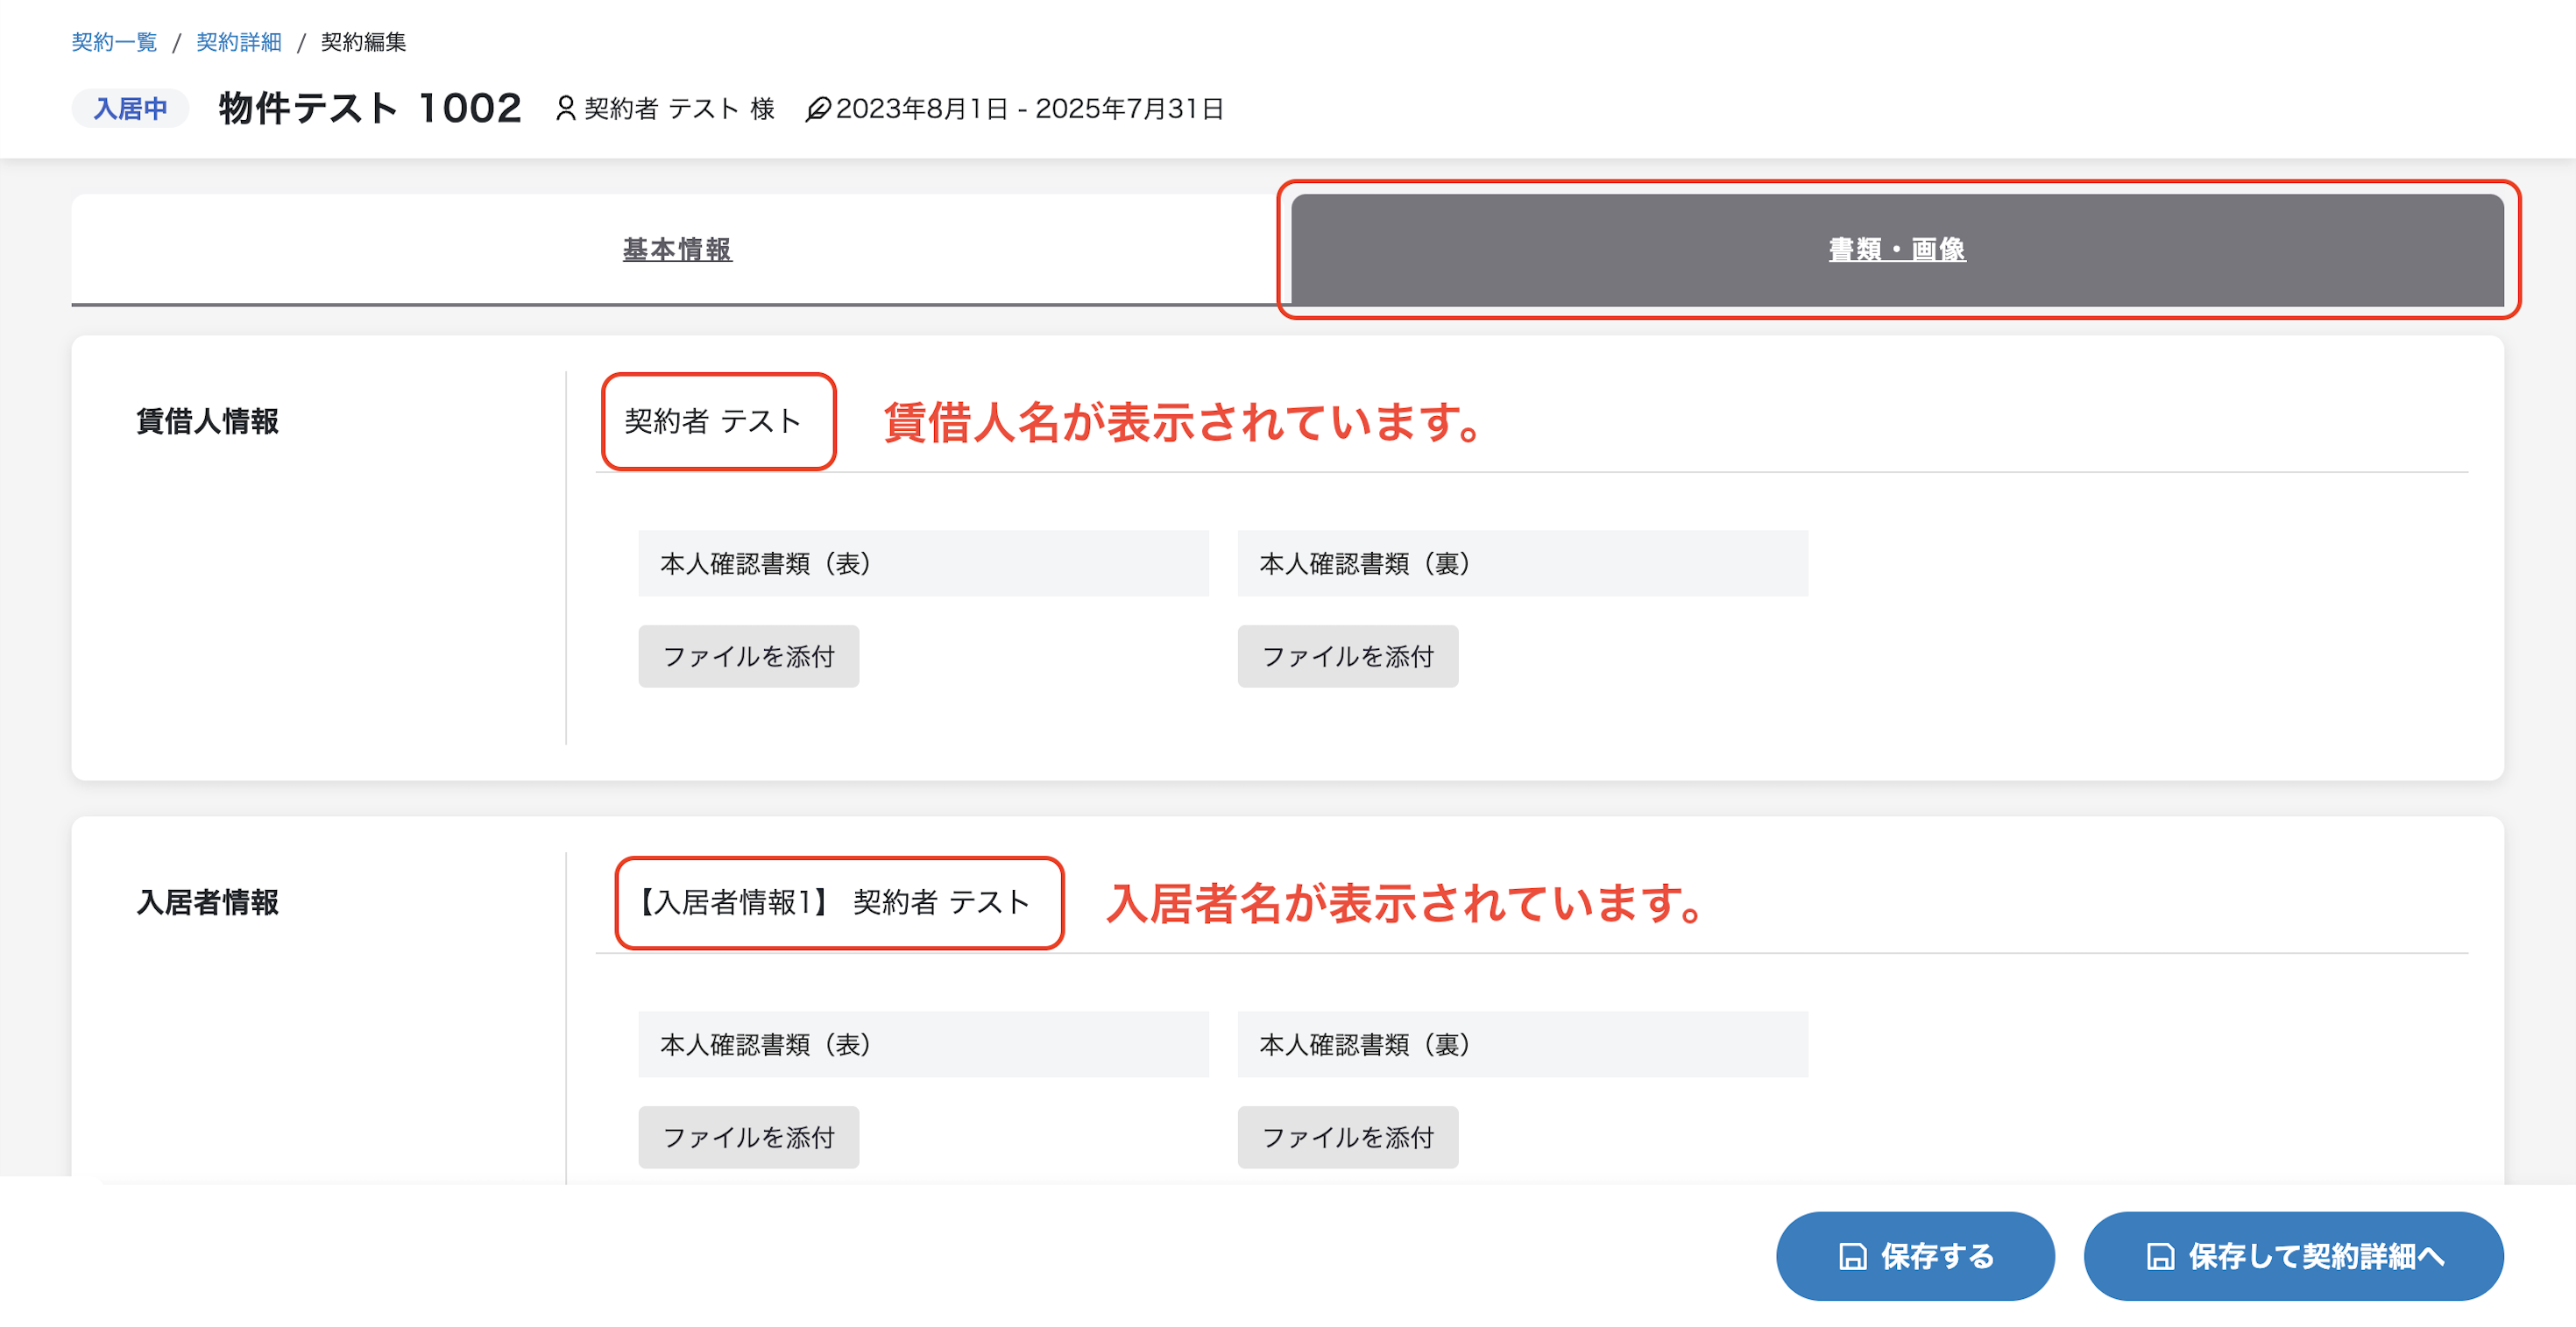Screen dimensions: 2576x1327
Task: Click the tenant name 契約者 テスト in 賃借人情報
Action: pyautogui.click(x=713, y=421)
